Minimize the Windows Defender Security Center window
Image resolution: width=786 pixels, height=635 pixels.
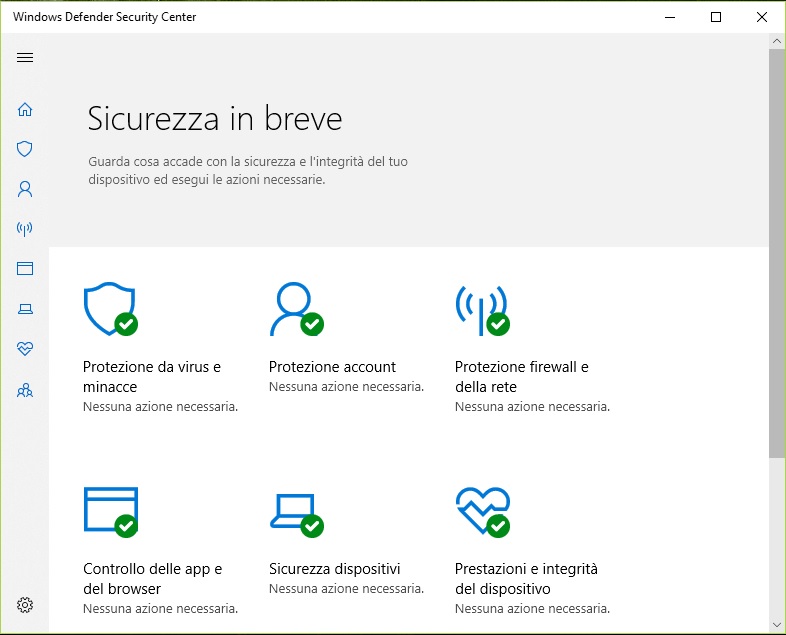click(670, 17)
